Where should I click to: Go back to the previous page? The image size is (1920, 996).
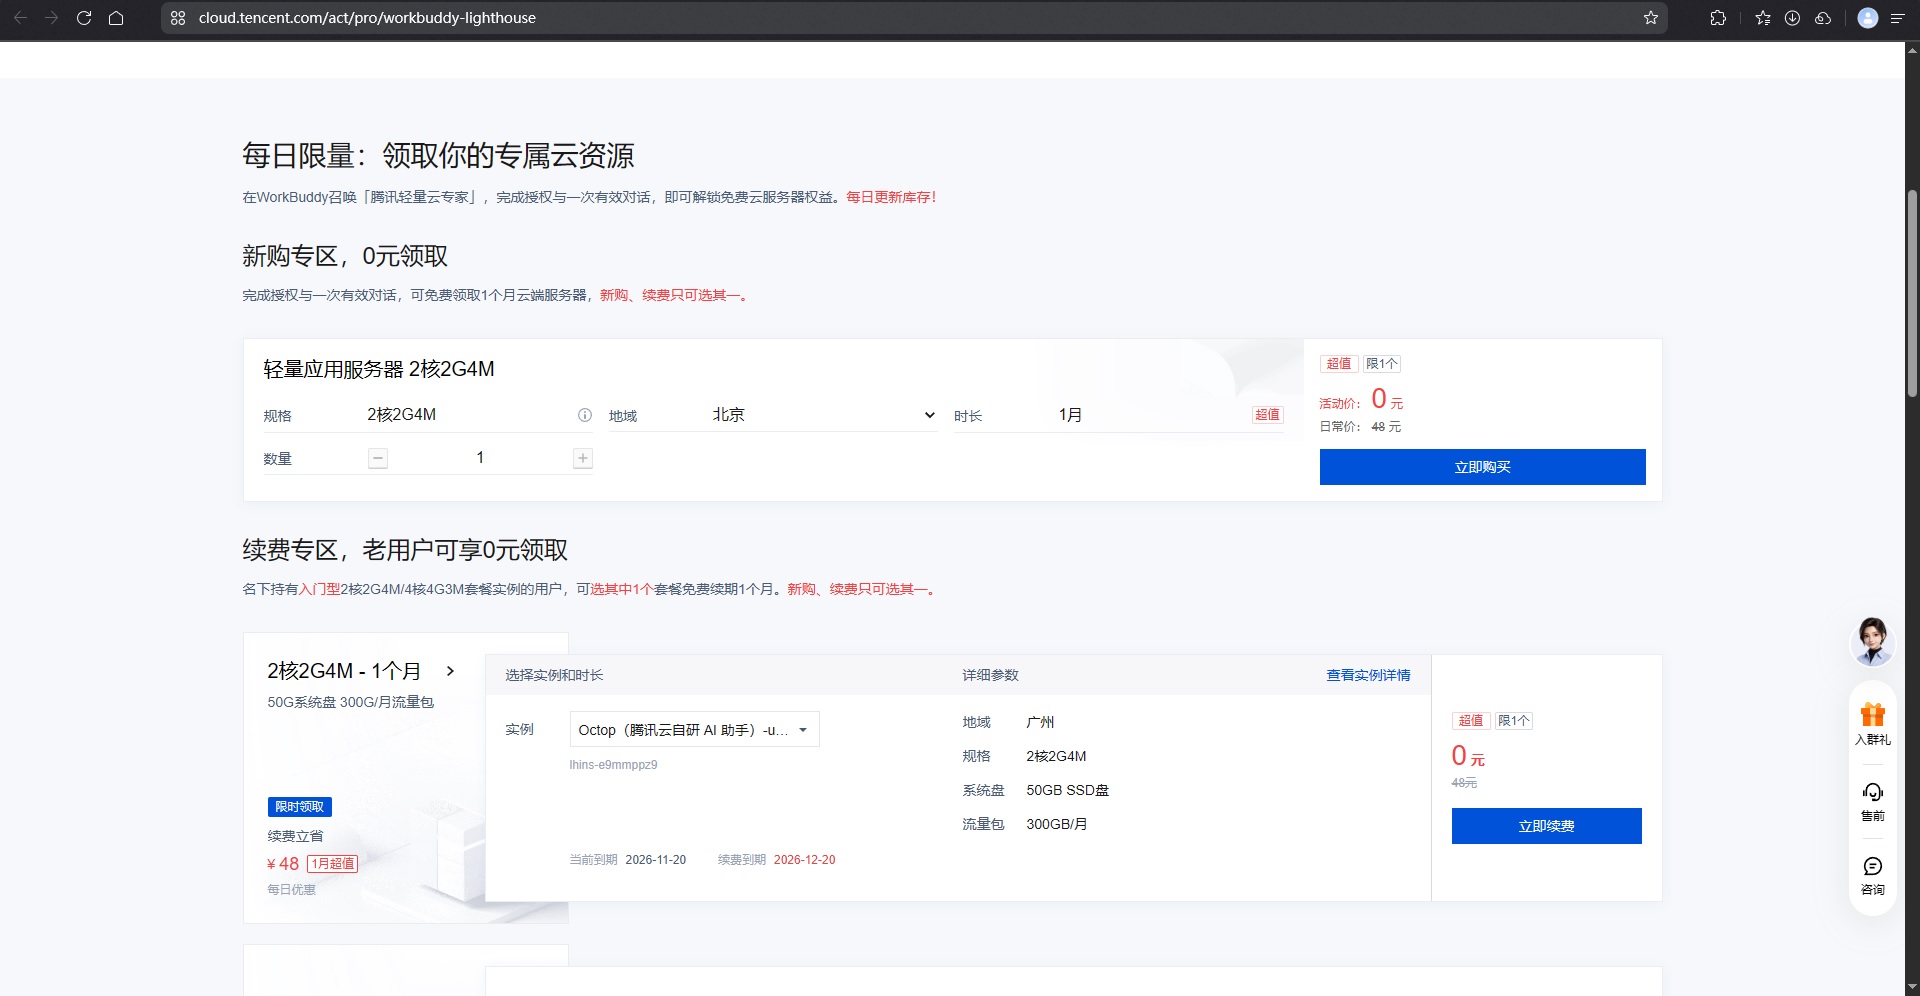pyautogui.click(x=20, y=18)
